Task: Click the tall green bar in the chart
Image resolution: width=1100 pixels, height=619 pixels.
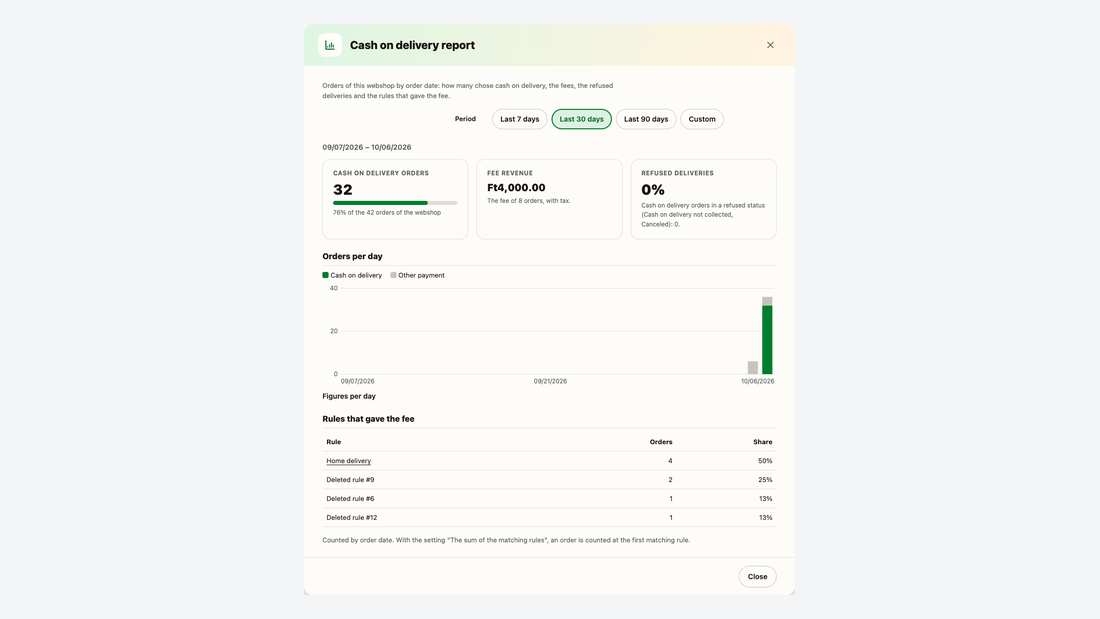Action: pos(767,340)
